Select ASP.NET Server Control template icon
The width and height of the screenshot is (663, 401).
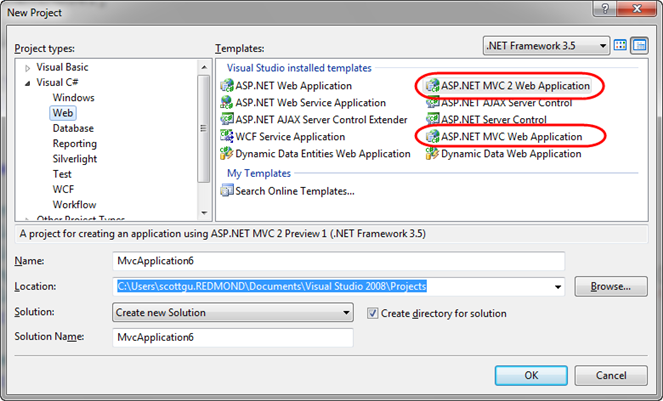coord(433,120)
